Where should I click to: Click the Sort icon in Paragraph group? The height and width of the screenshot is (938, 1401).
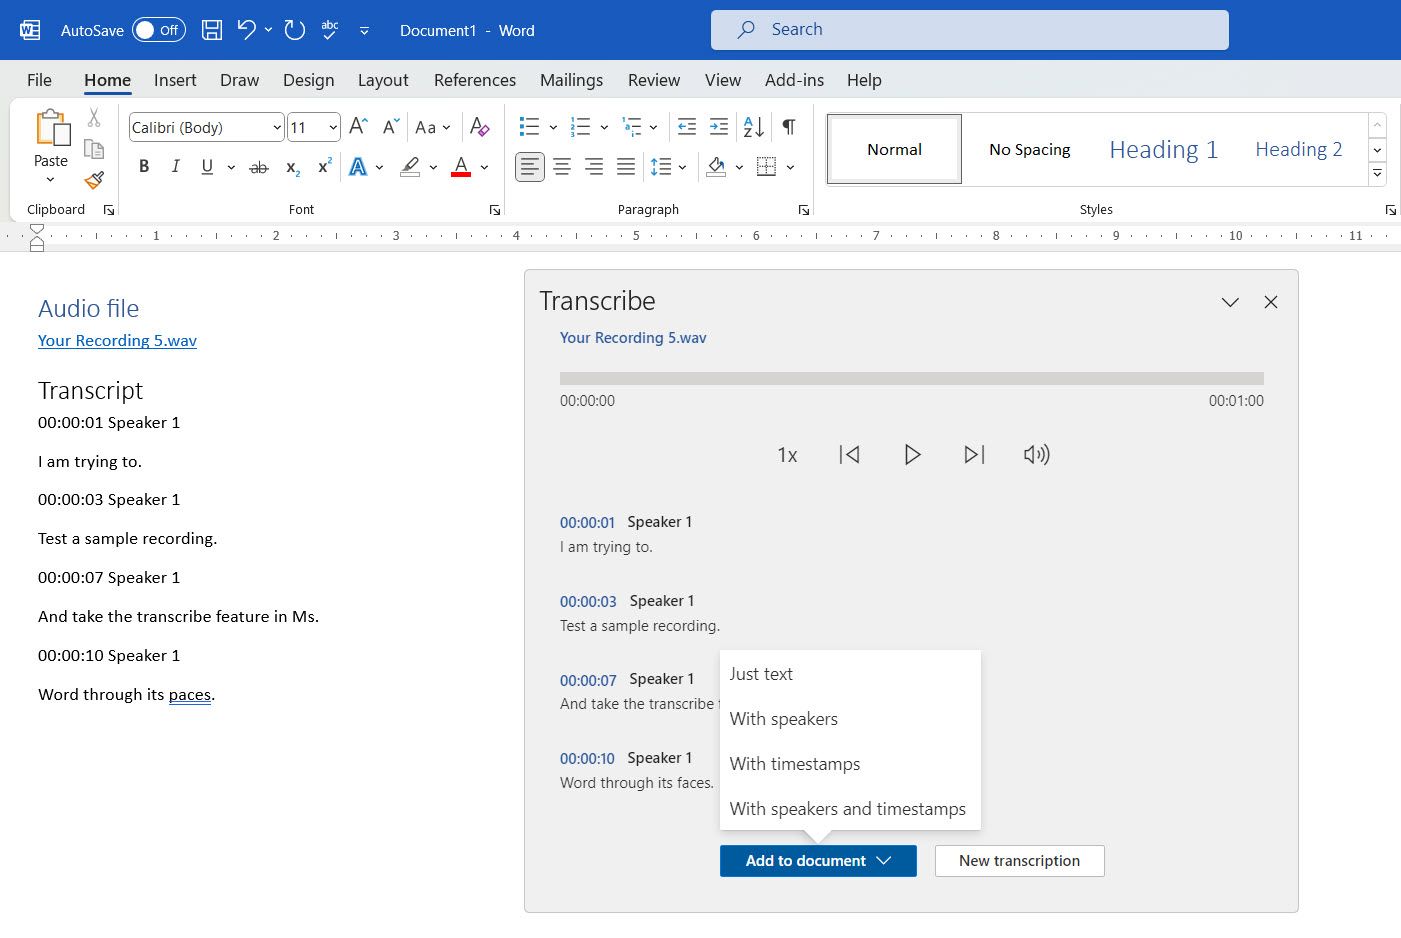(x=751, y=127)
